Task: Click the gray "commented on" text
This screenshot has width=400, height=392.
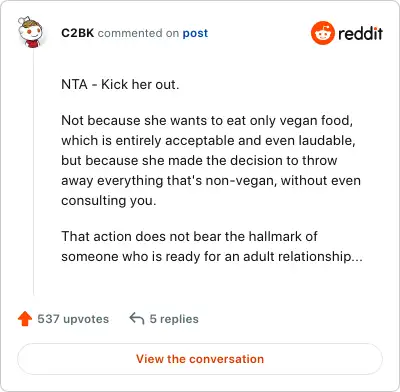Action: tap(138, 33)
